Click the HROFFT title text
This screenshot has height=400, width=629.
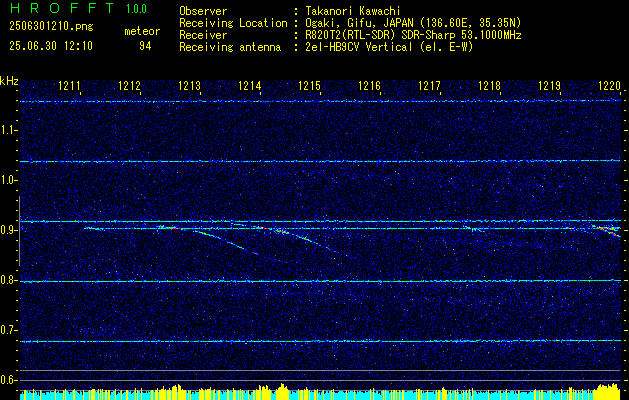click(62, 8)
